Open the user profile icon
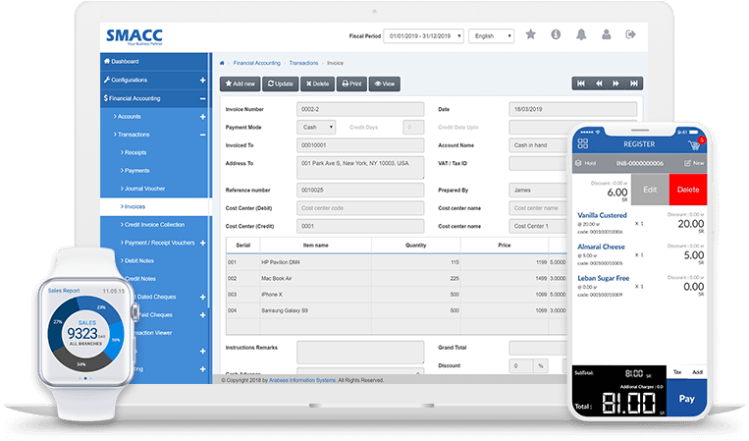 (606, 35)
